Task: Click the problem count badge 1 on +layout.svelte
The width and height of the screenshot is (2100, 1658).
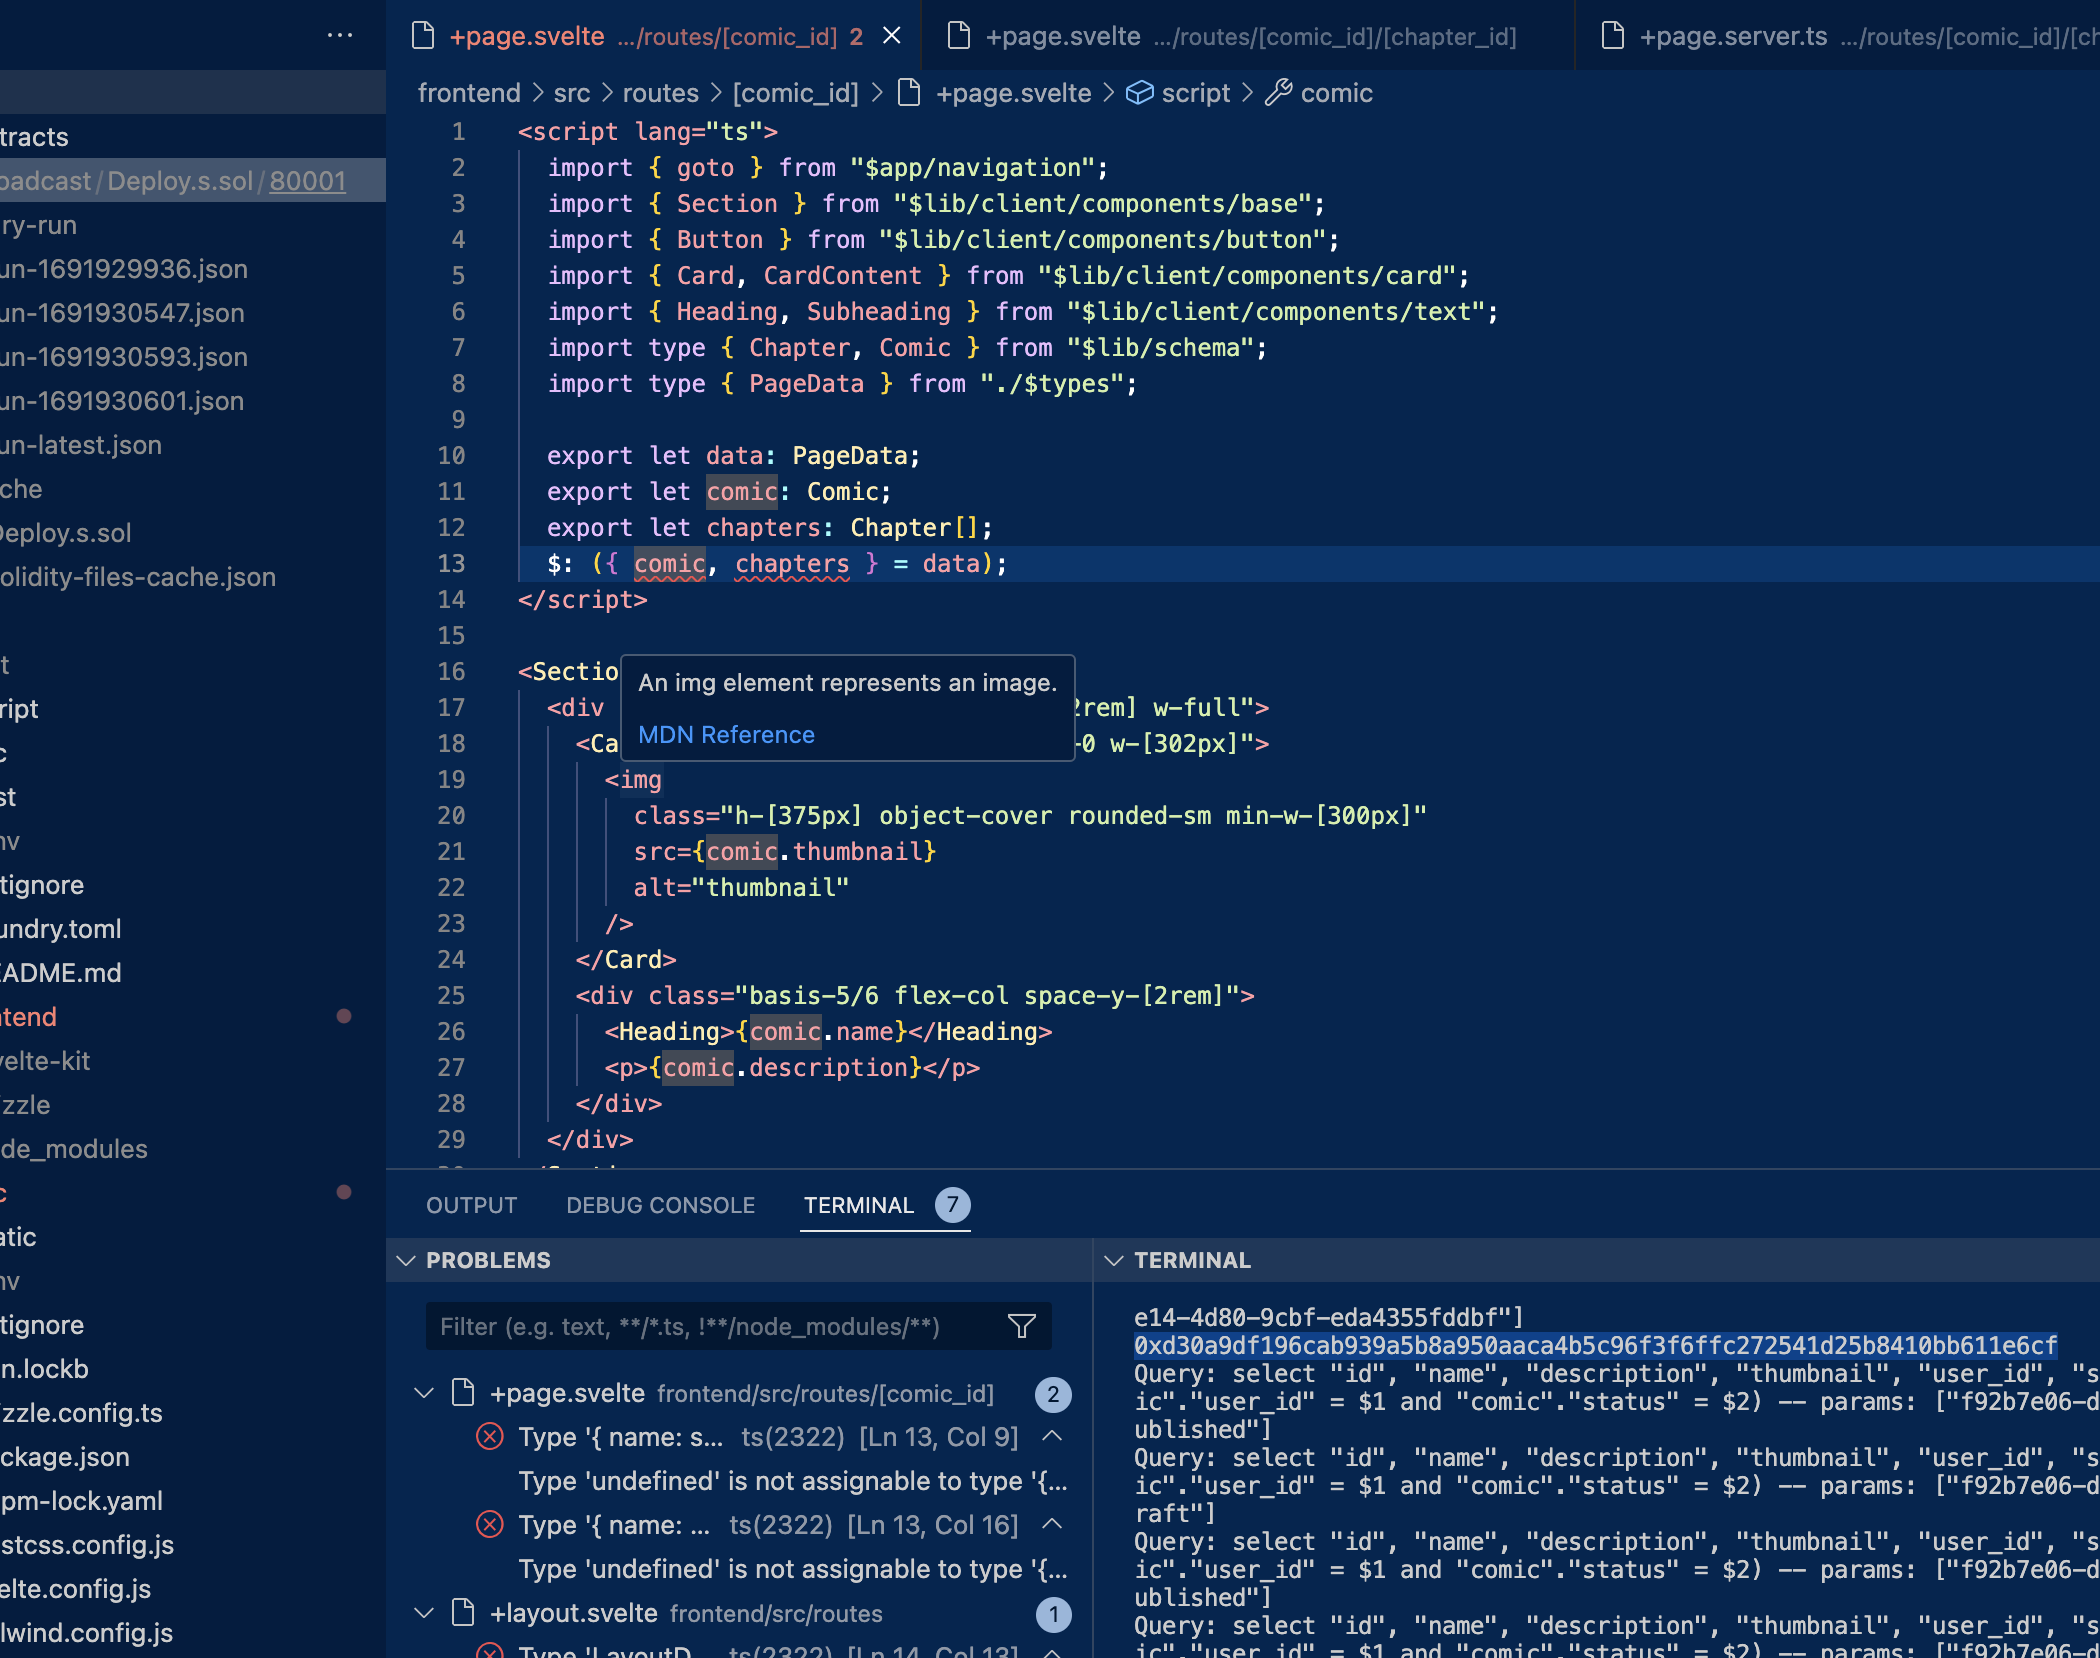Action: [x=1053, y=1614]
